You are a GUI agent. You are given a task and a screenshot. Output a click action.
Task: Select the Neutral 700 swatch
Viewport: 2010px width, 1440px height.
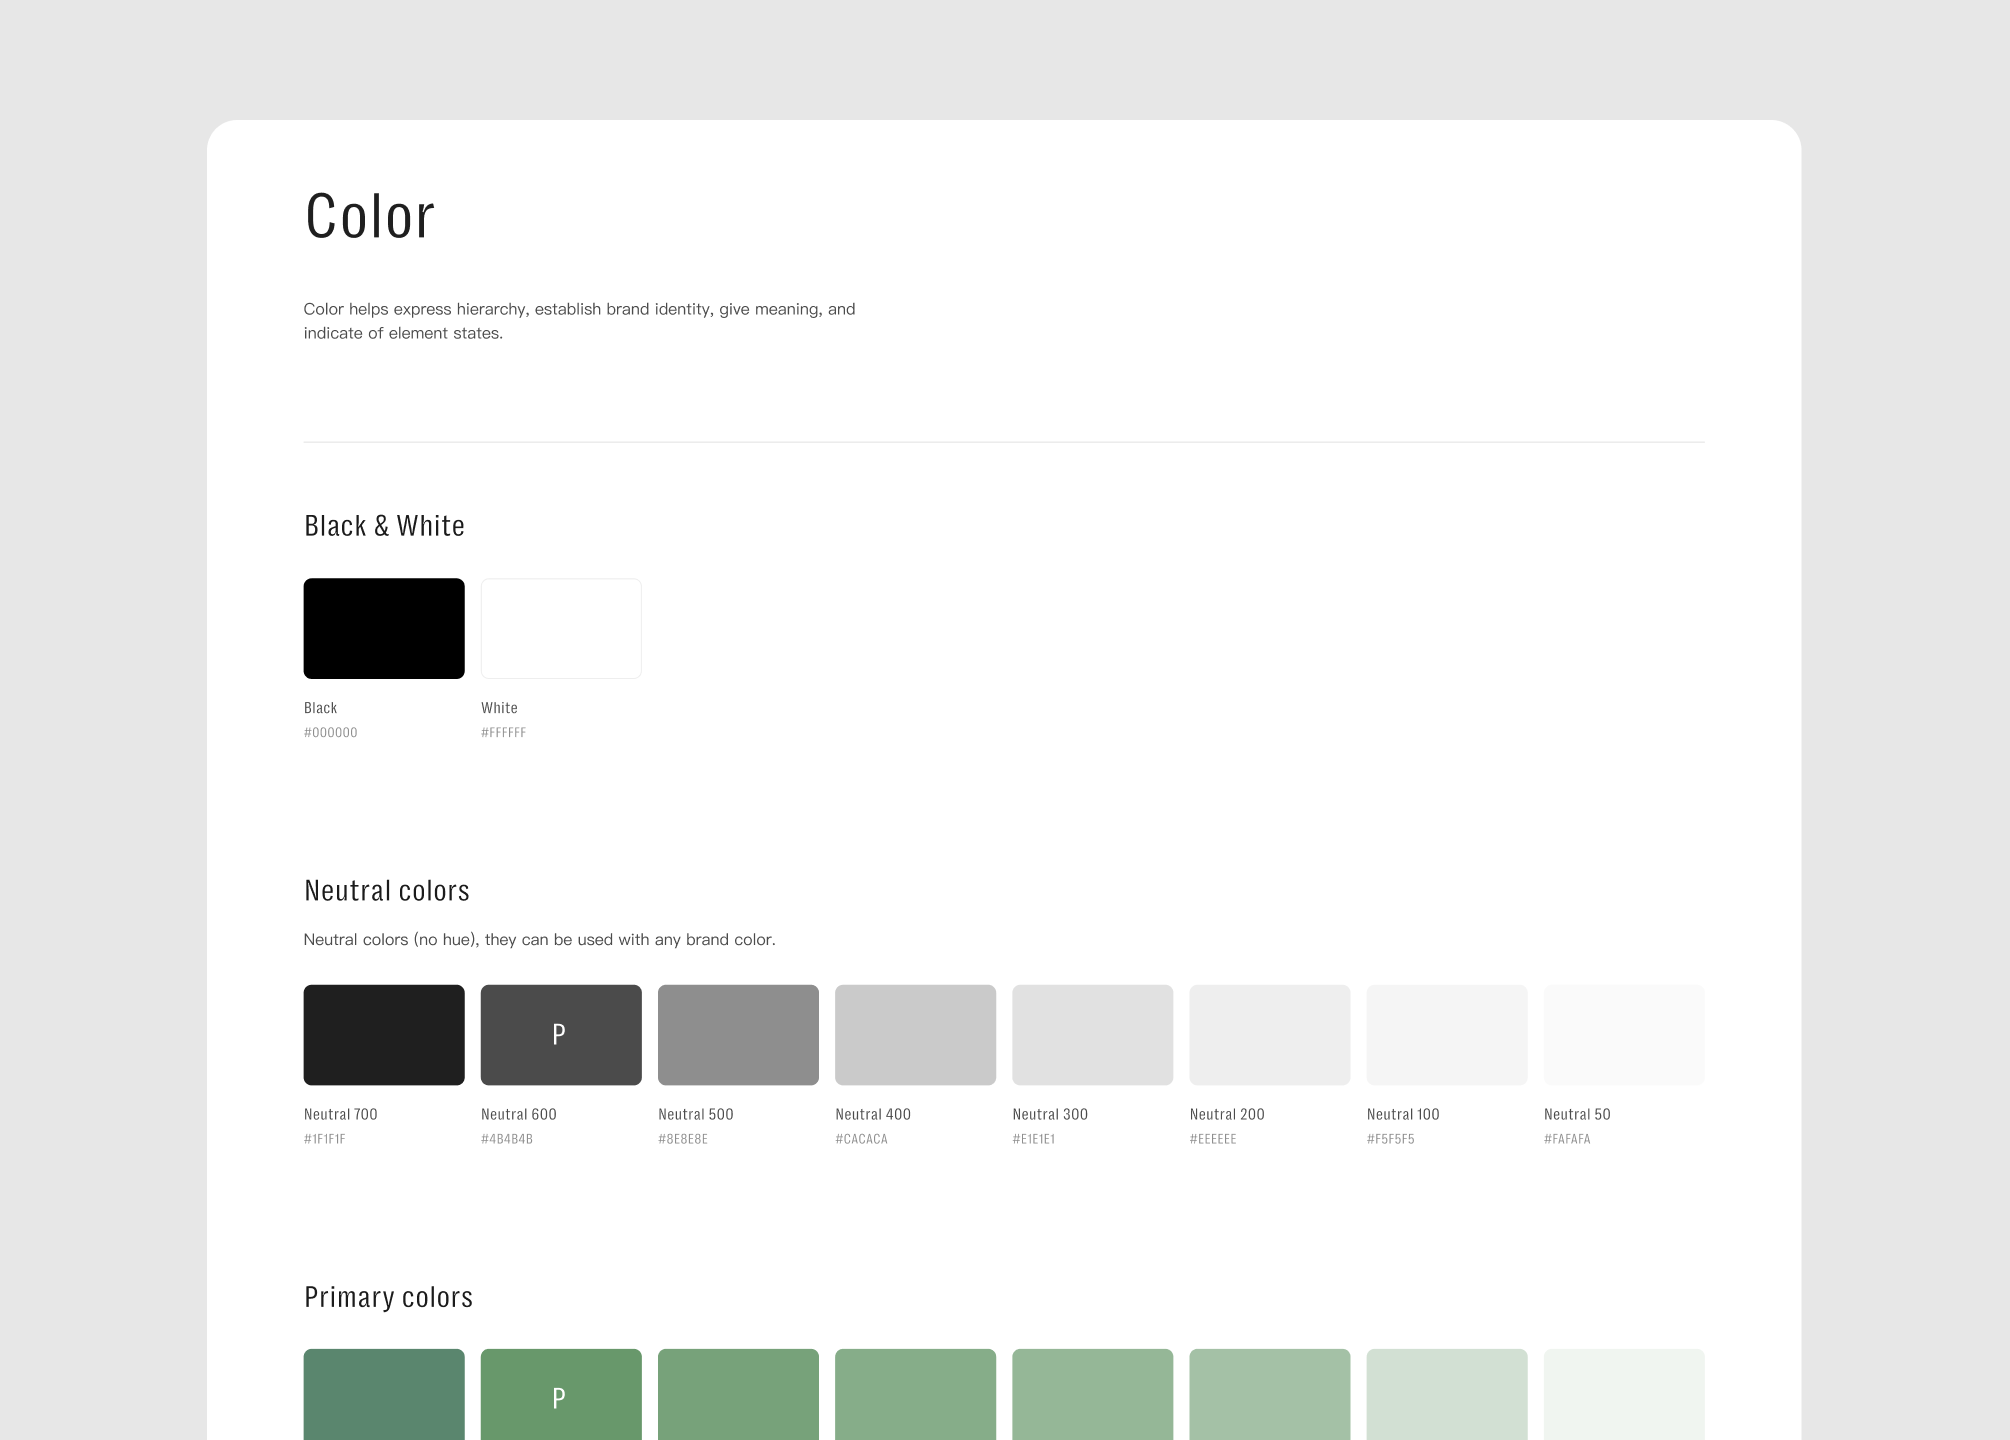pyautogui.click(x=384, y=1034)
